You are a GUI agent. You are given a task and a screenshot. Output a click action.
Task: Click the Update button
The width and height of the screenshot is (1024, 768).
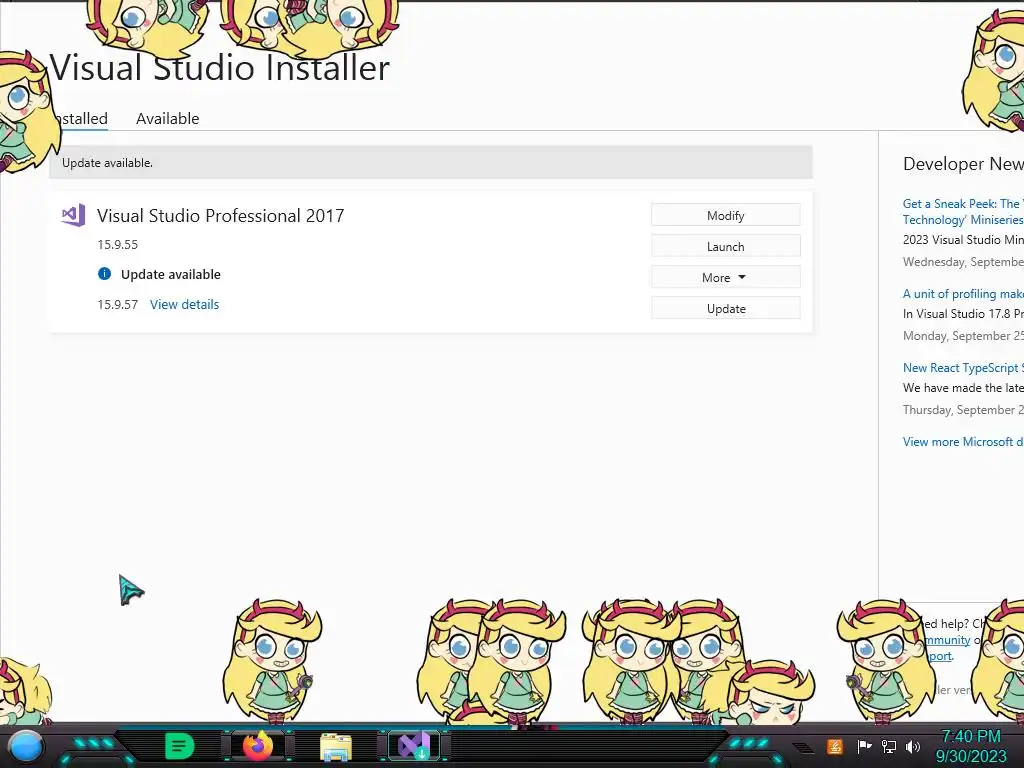pyautogui.click(x=726, y=308)
